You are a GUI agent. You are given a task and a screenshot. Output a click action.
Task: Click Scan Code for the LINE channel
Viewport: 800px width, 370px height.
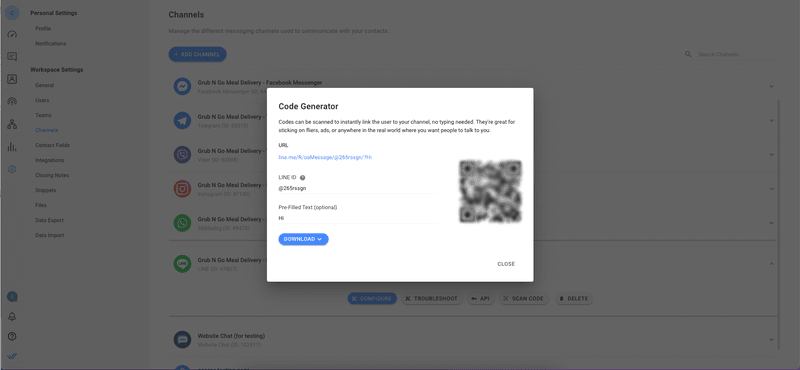523,299
